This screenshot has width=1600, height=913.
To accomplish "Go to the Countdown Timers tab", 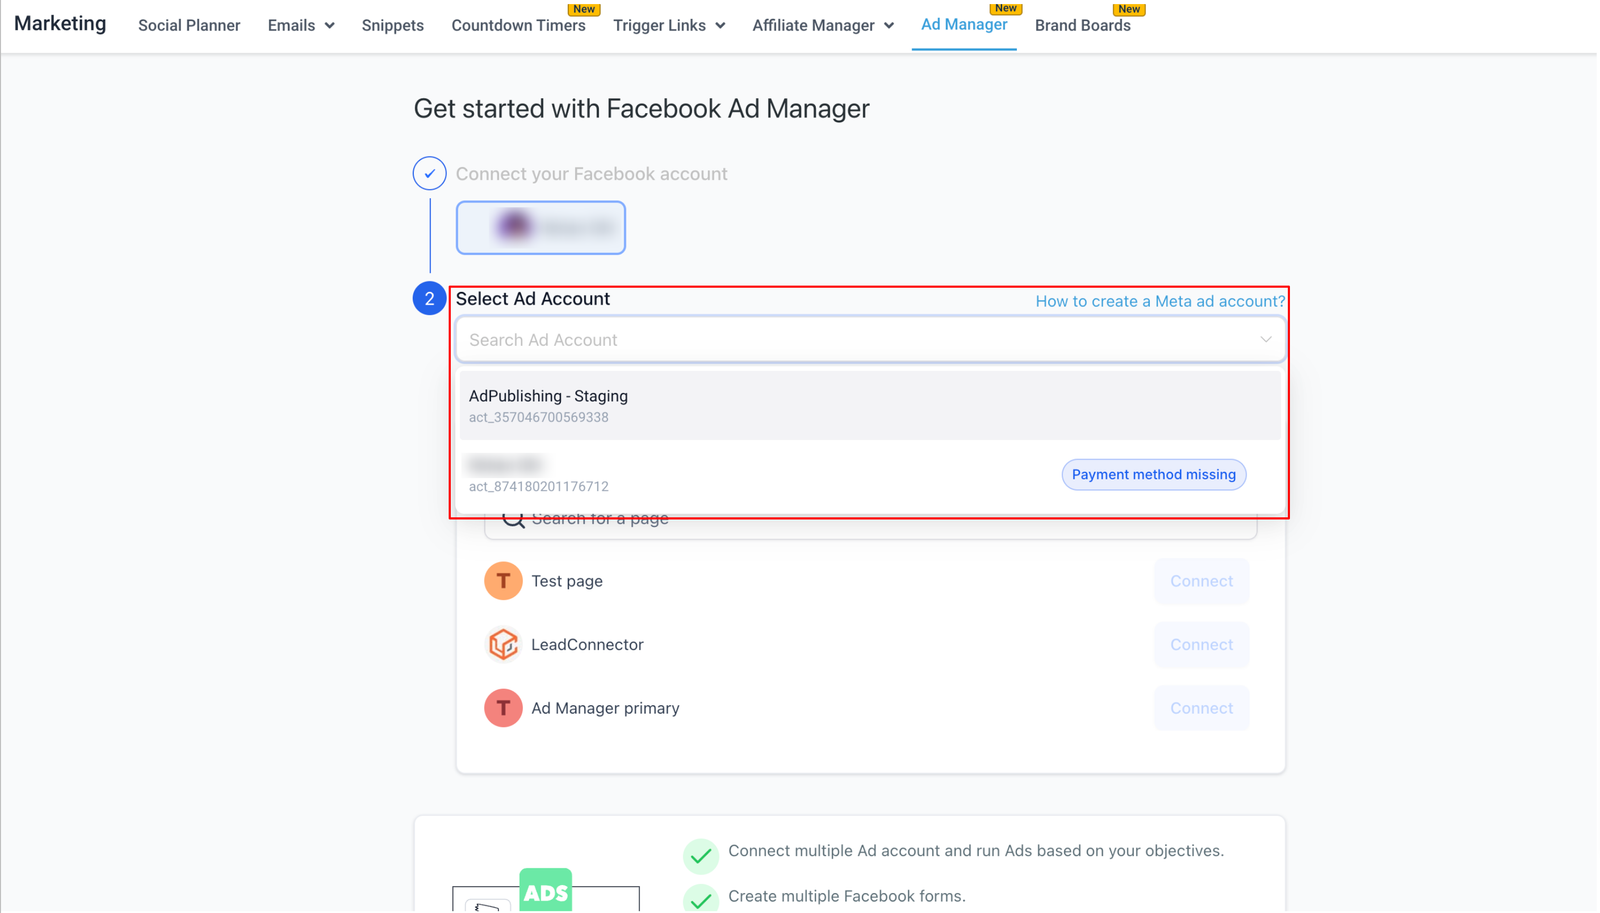I will coord(518,26).
